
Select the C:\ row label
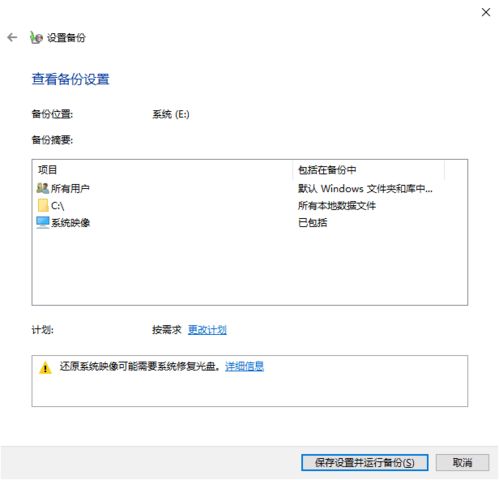click(57, 206)
